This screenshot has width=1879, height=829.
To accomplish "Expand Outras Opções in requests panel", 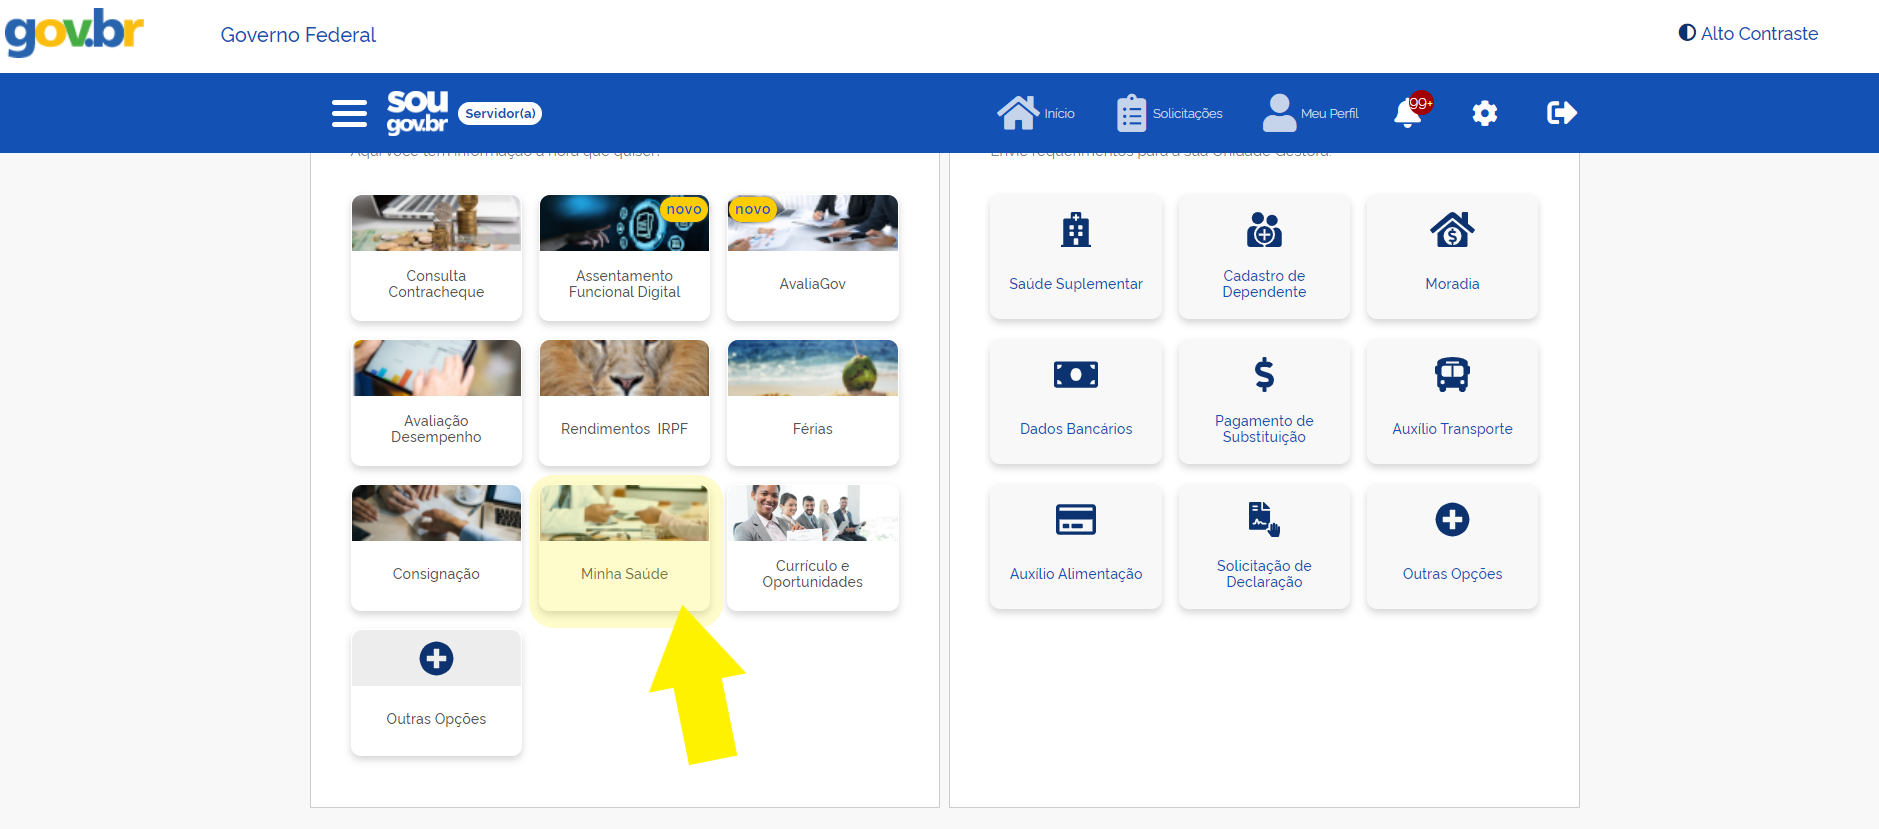I will point(1452,547).
